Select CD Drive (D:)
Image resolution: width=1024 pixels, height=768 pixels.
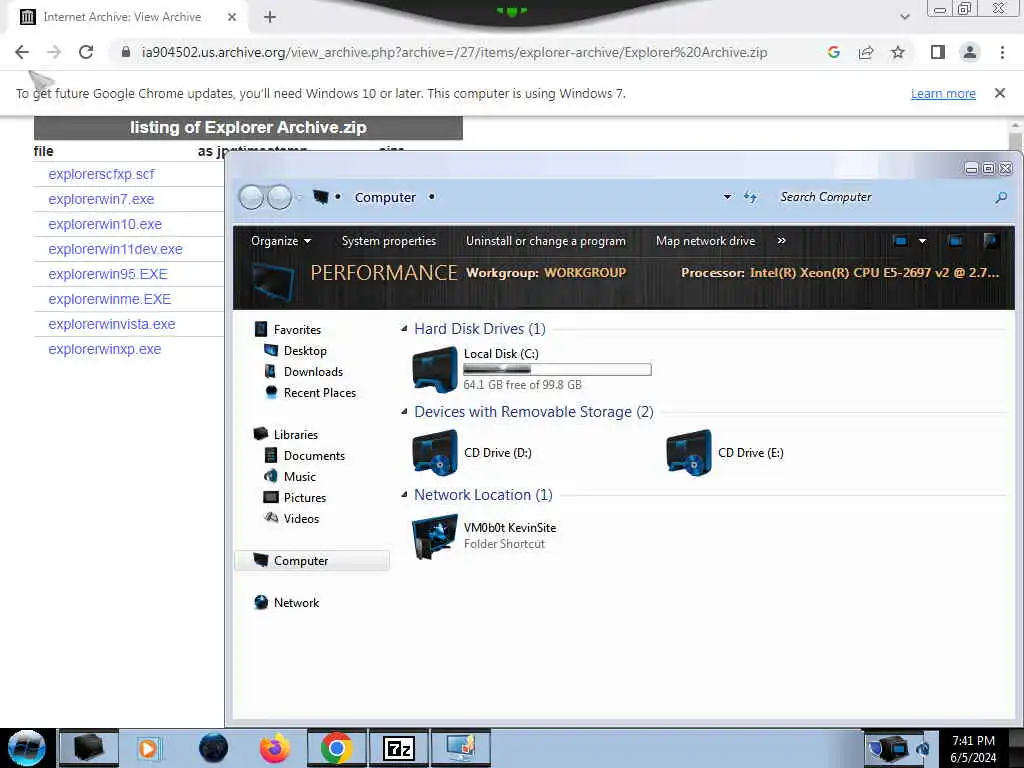point(473,453)
